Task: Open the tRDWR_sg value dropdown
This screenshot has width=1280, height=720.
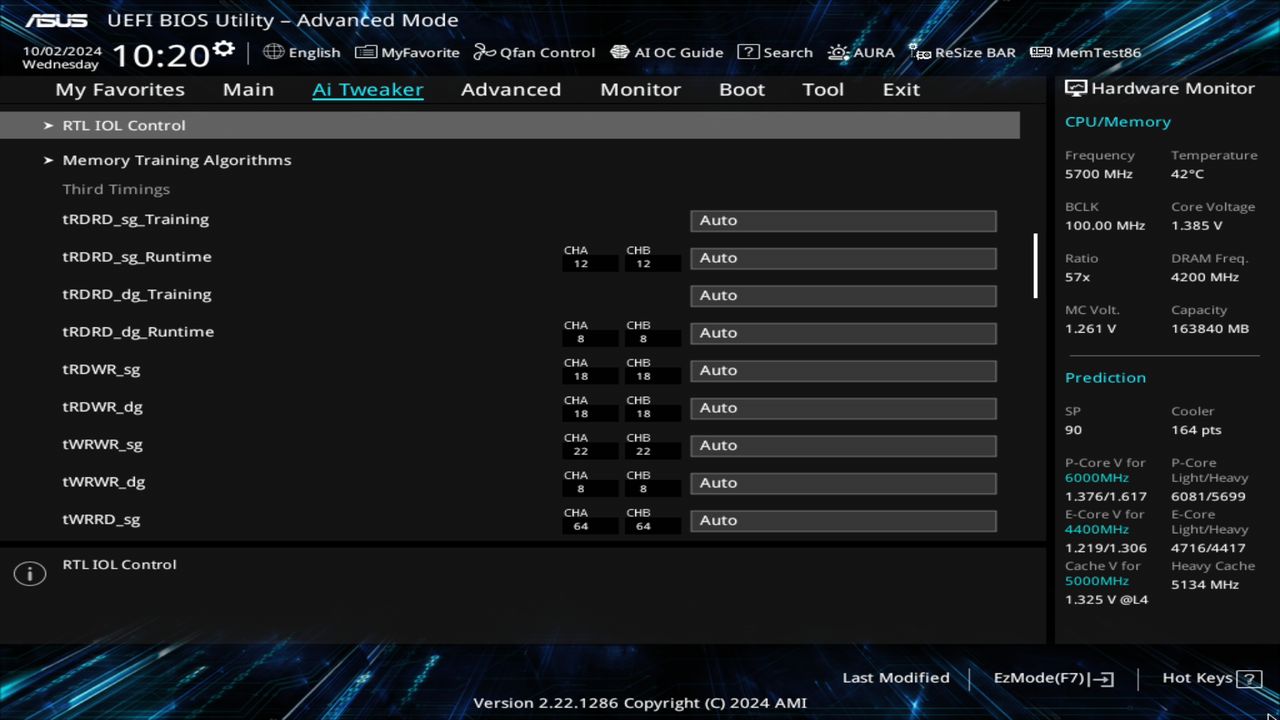Action: tap(842, 370)
